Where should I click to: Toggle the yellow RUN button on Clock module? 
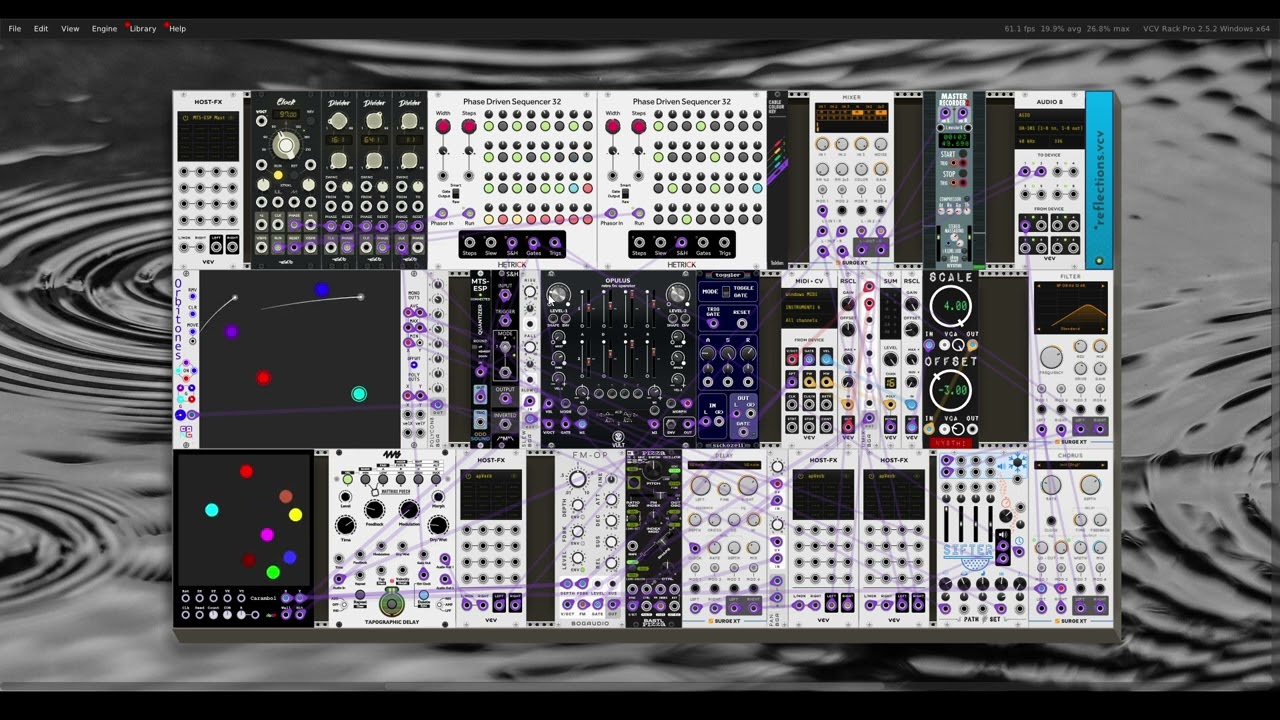[x=278, y=175]
